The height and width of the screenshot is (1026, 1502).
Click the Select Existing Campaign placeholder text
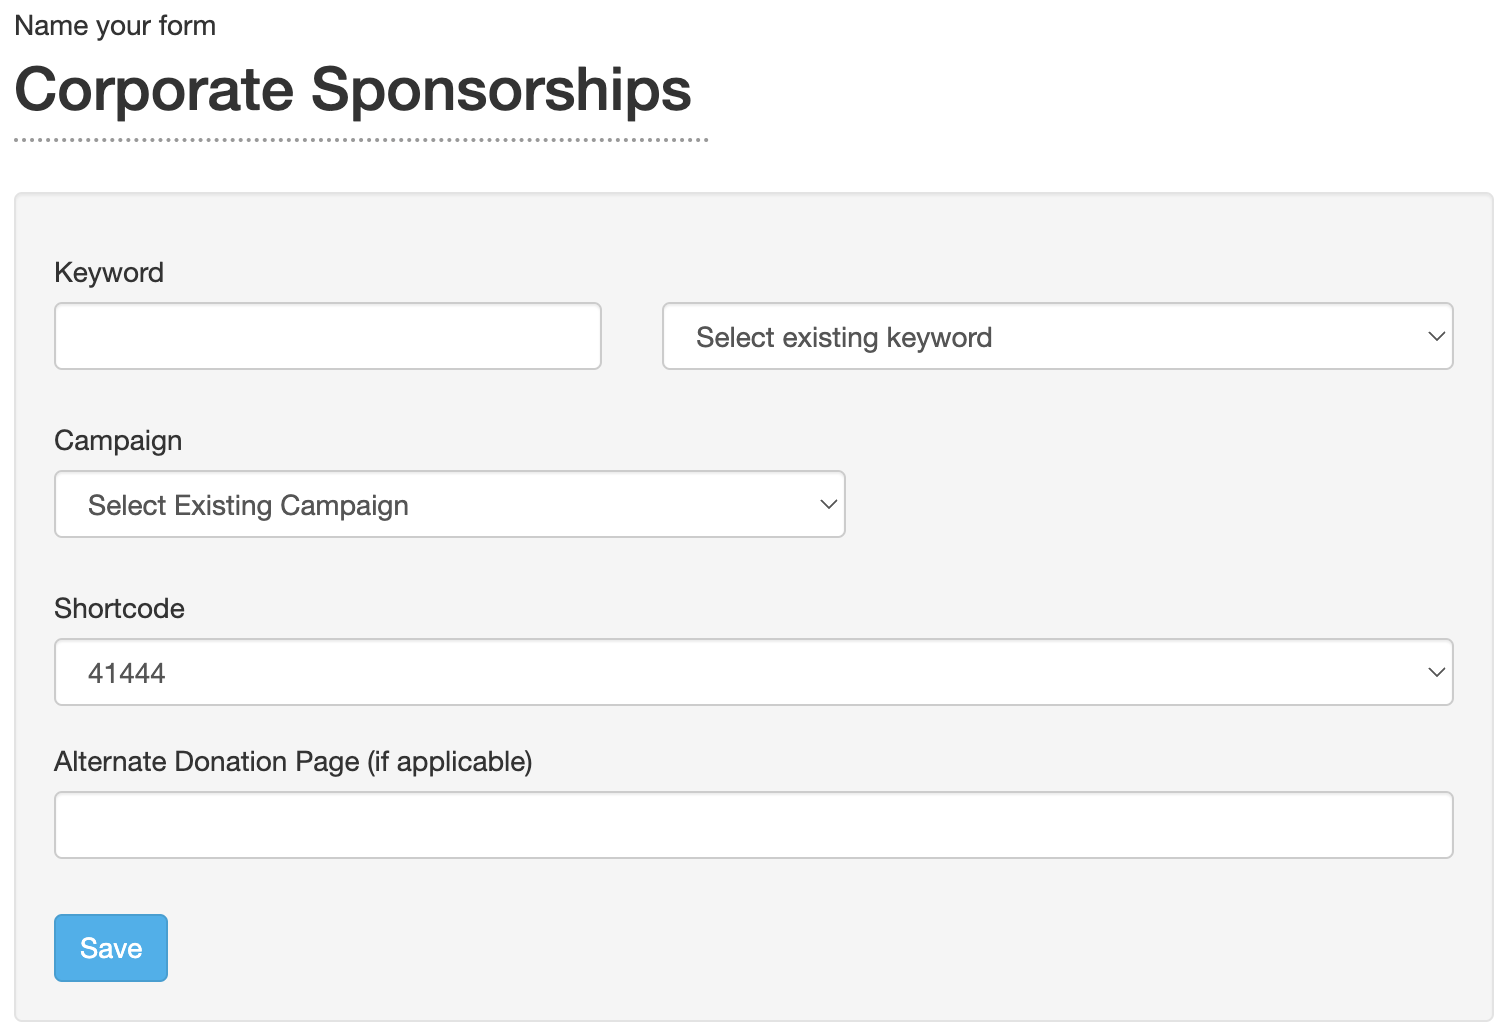[248, 505]
